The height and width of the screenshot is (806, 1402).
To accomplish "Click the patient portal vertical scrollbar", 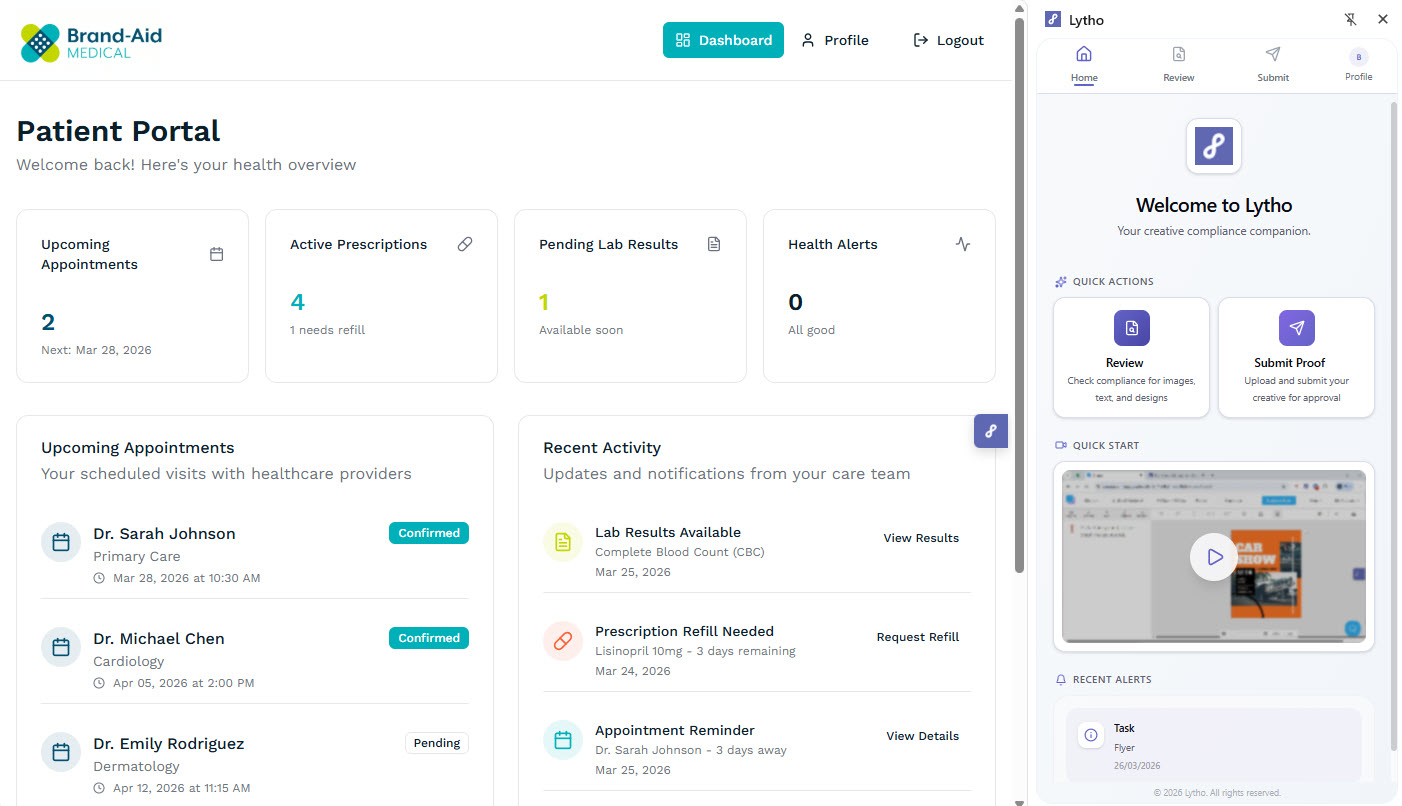I will click(x=1019, y=295).
